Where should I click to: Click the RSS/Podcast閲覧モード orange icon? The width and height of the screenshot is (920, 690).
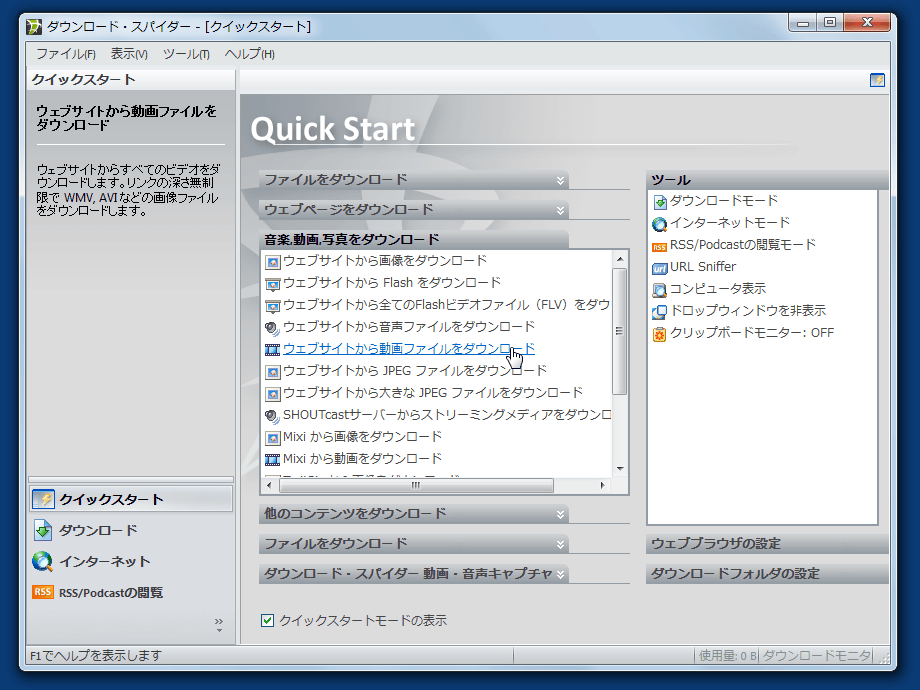pyautogui.click(x=659, y=246)
